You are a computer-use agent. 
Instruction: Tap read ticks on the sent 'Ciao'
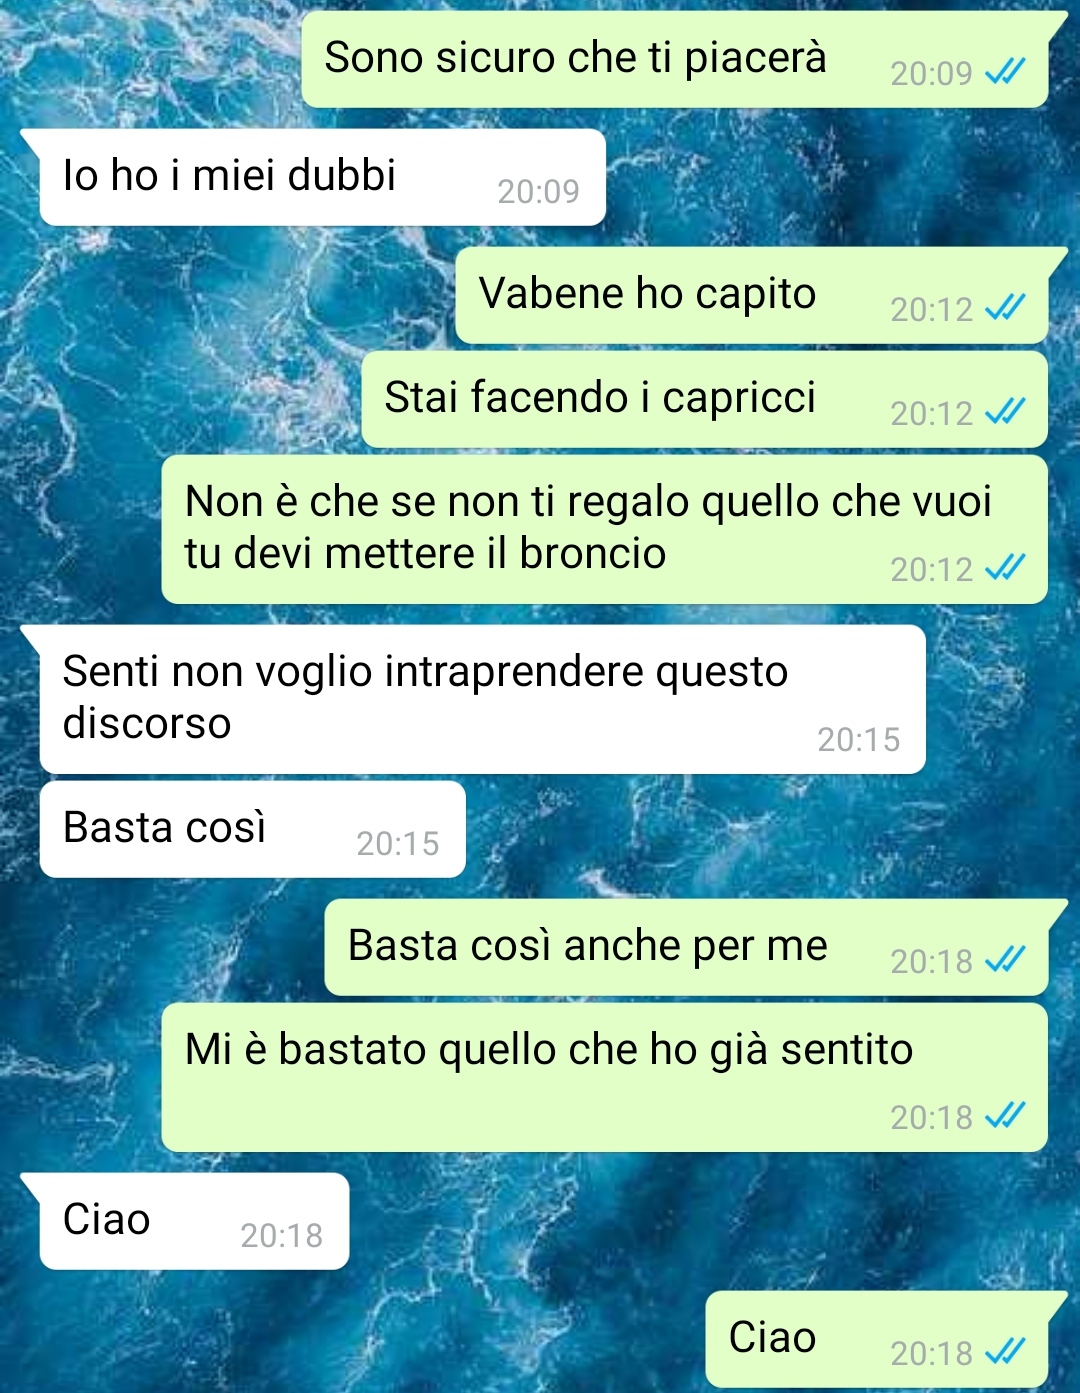(1005, 1352)
